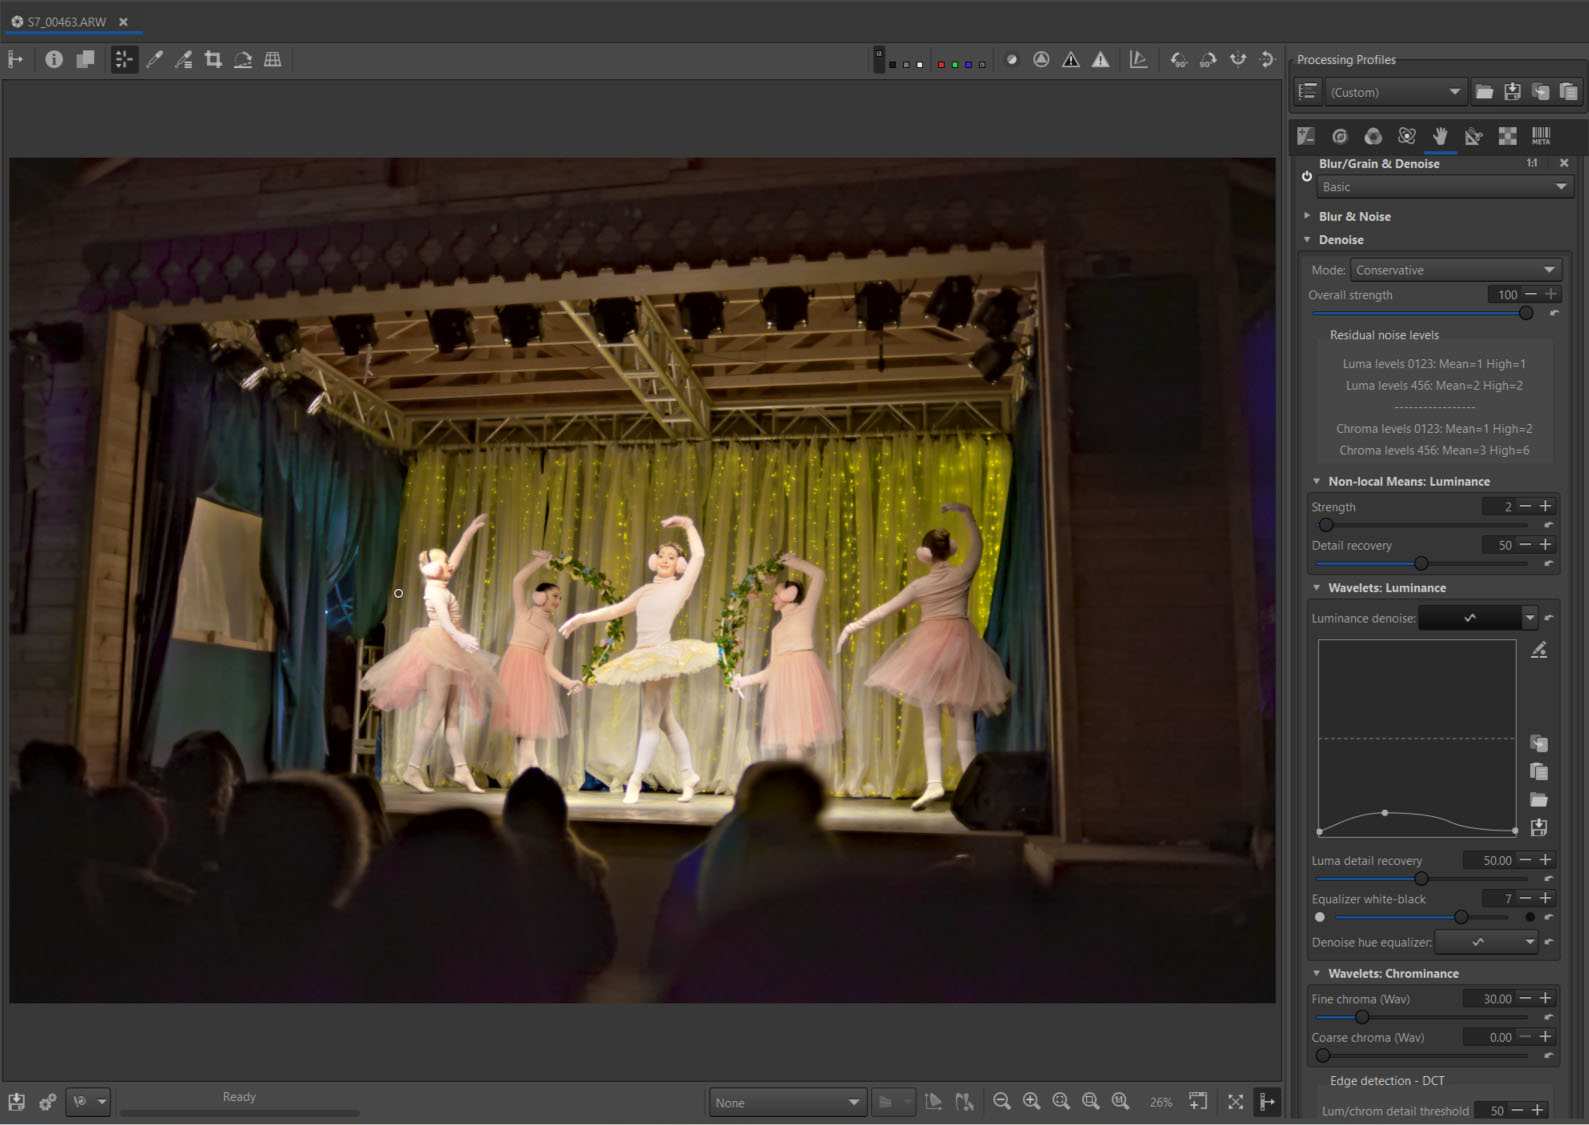
Task: Switch to the S7_00463.ARW tab
Action: coord(66,21)
